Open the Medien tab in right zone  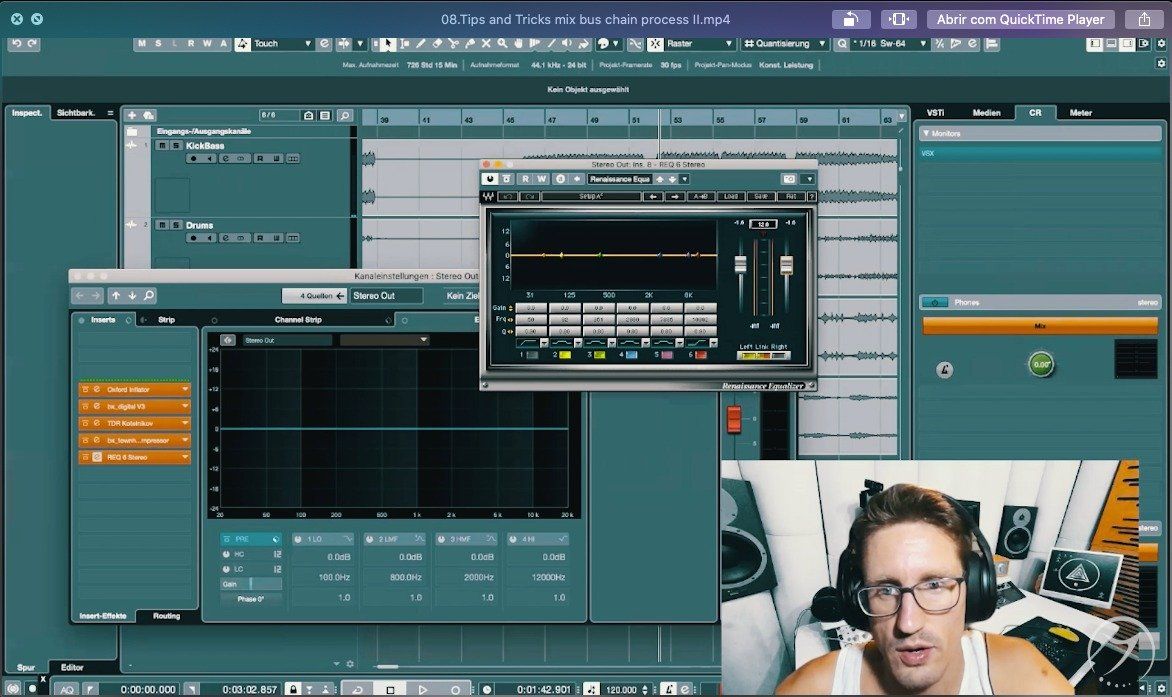pyautogui.click(x=986, y=113)
